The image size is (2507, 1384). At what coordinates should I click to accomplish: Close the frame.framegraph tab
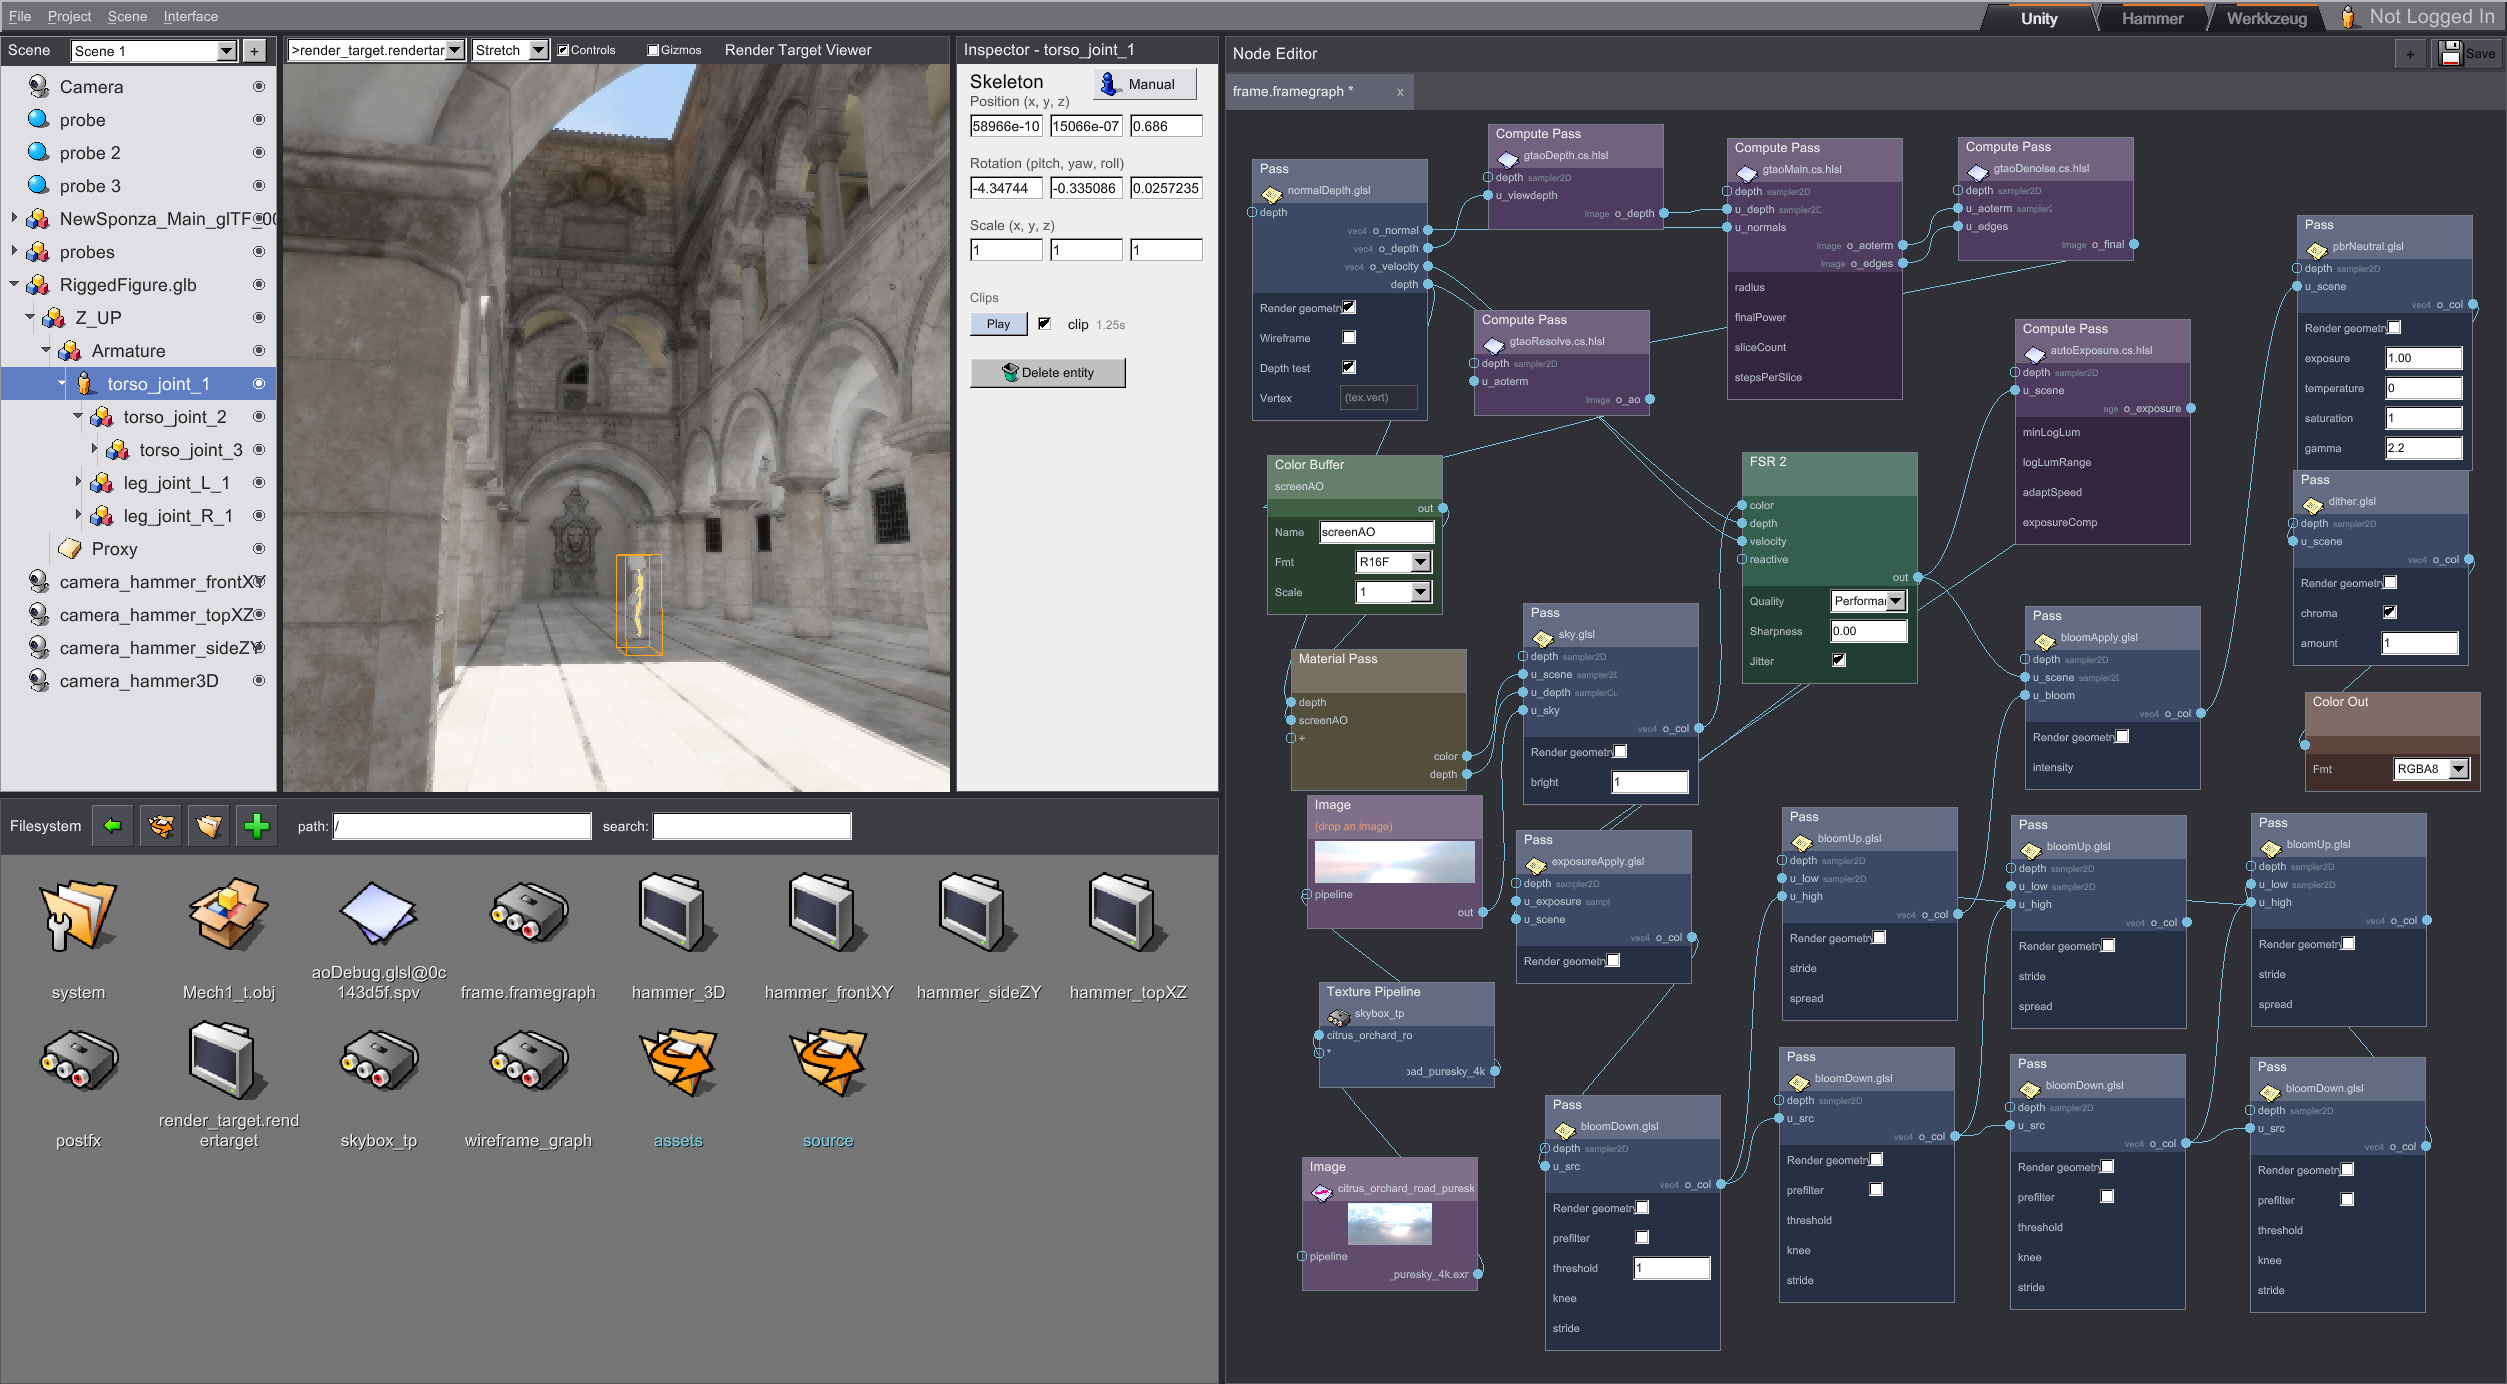click(x=1400, y=92)
